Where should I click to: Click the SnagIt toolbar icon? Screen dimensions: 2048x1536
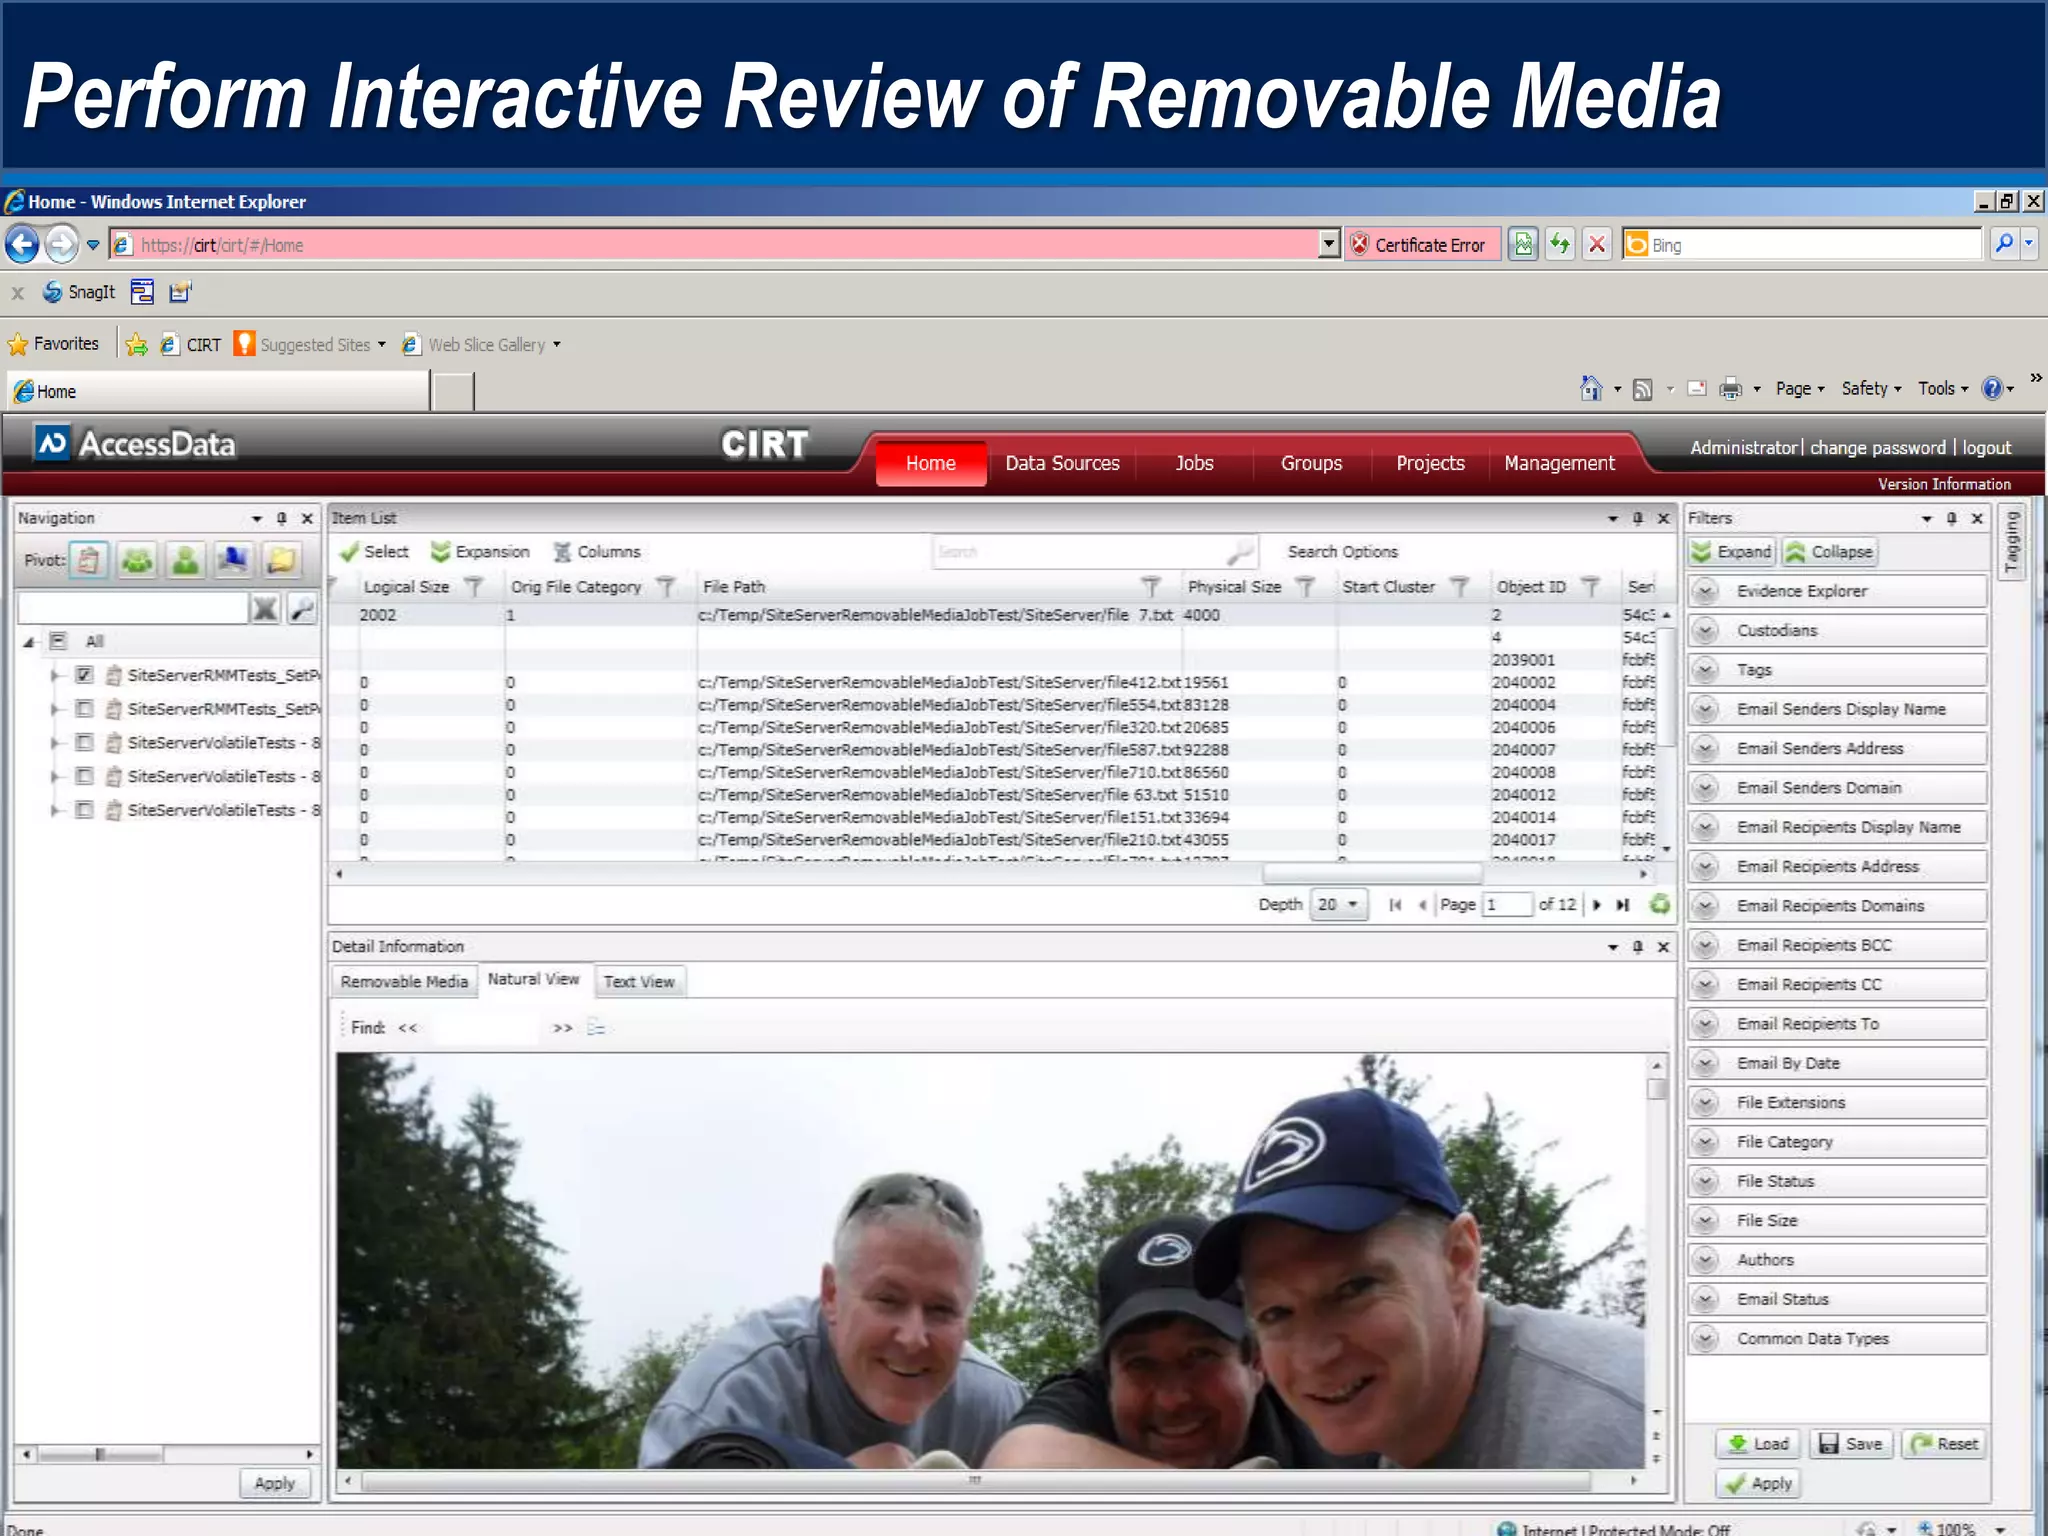click(x=52, y=292)
